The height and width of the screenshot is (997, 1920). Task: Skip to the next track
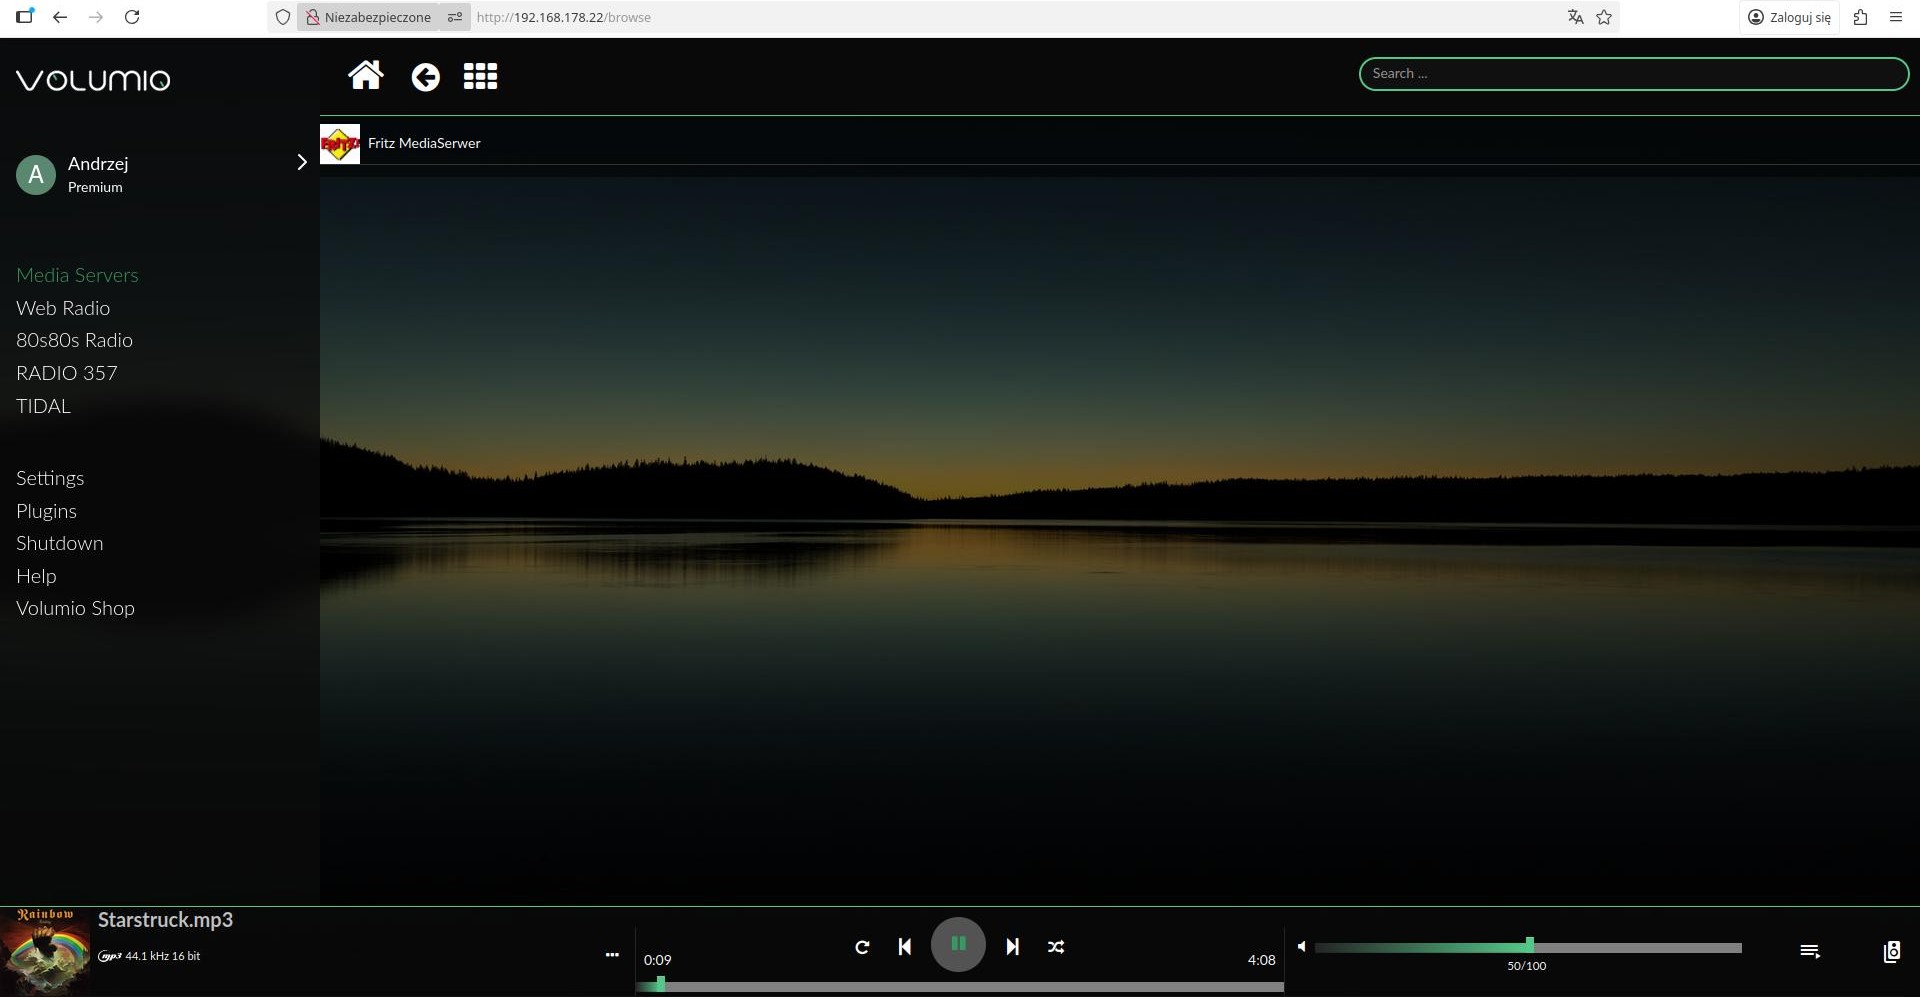coord(1012,946)
